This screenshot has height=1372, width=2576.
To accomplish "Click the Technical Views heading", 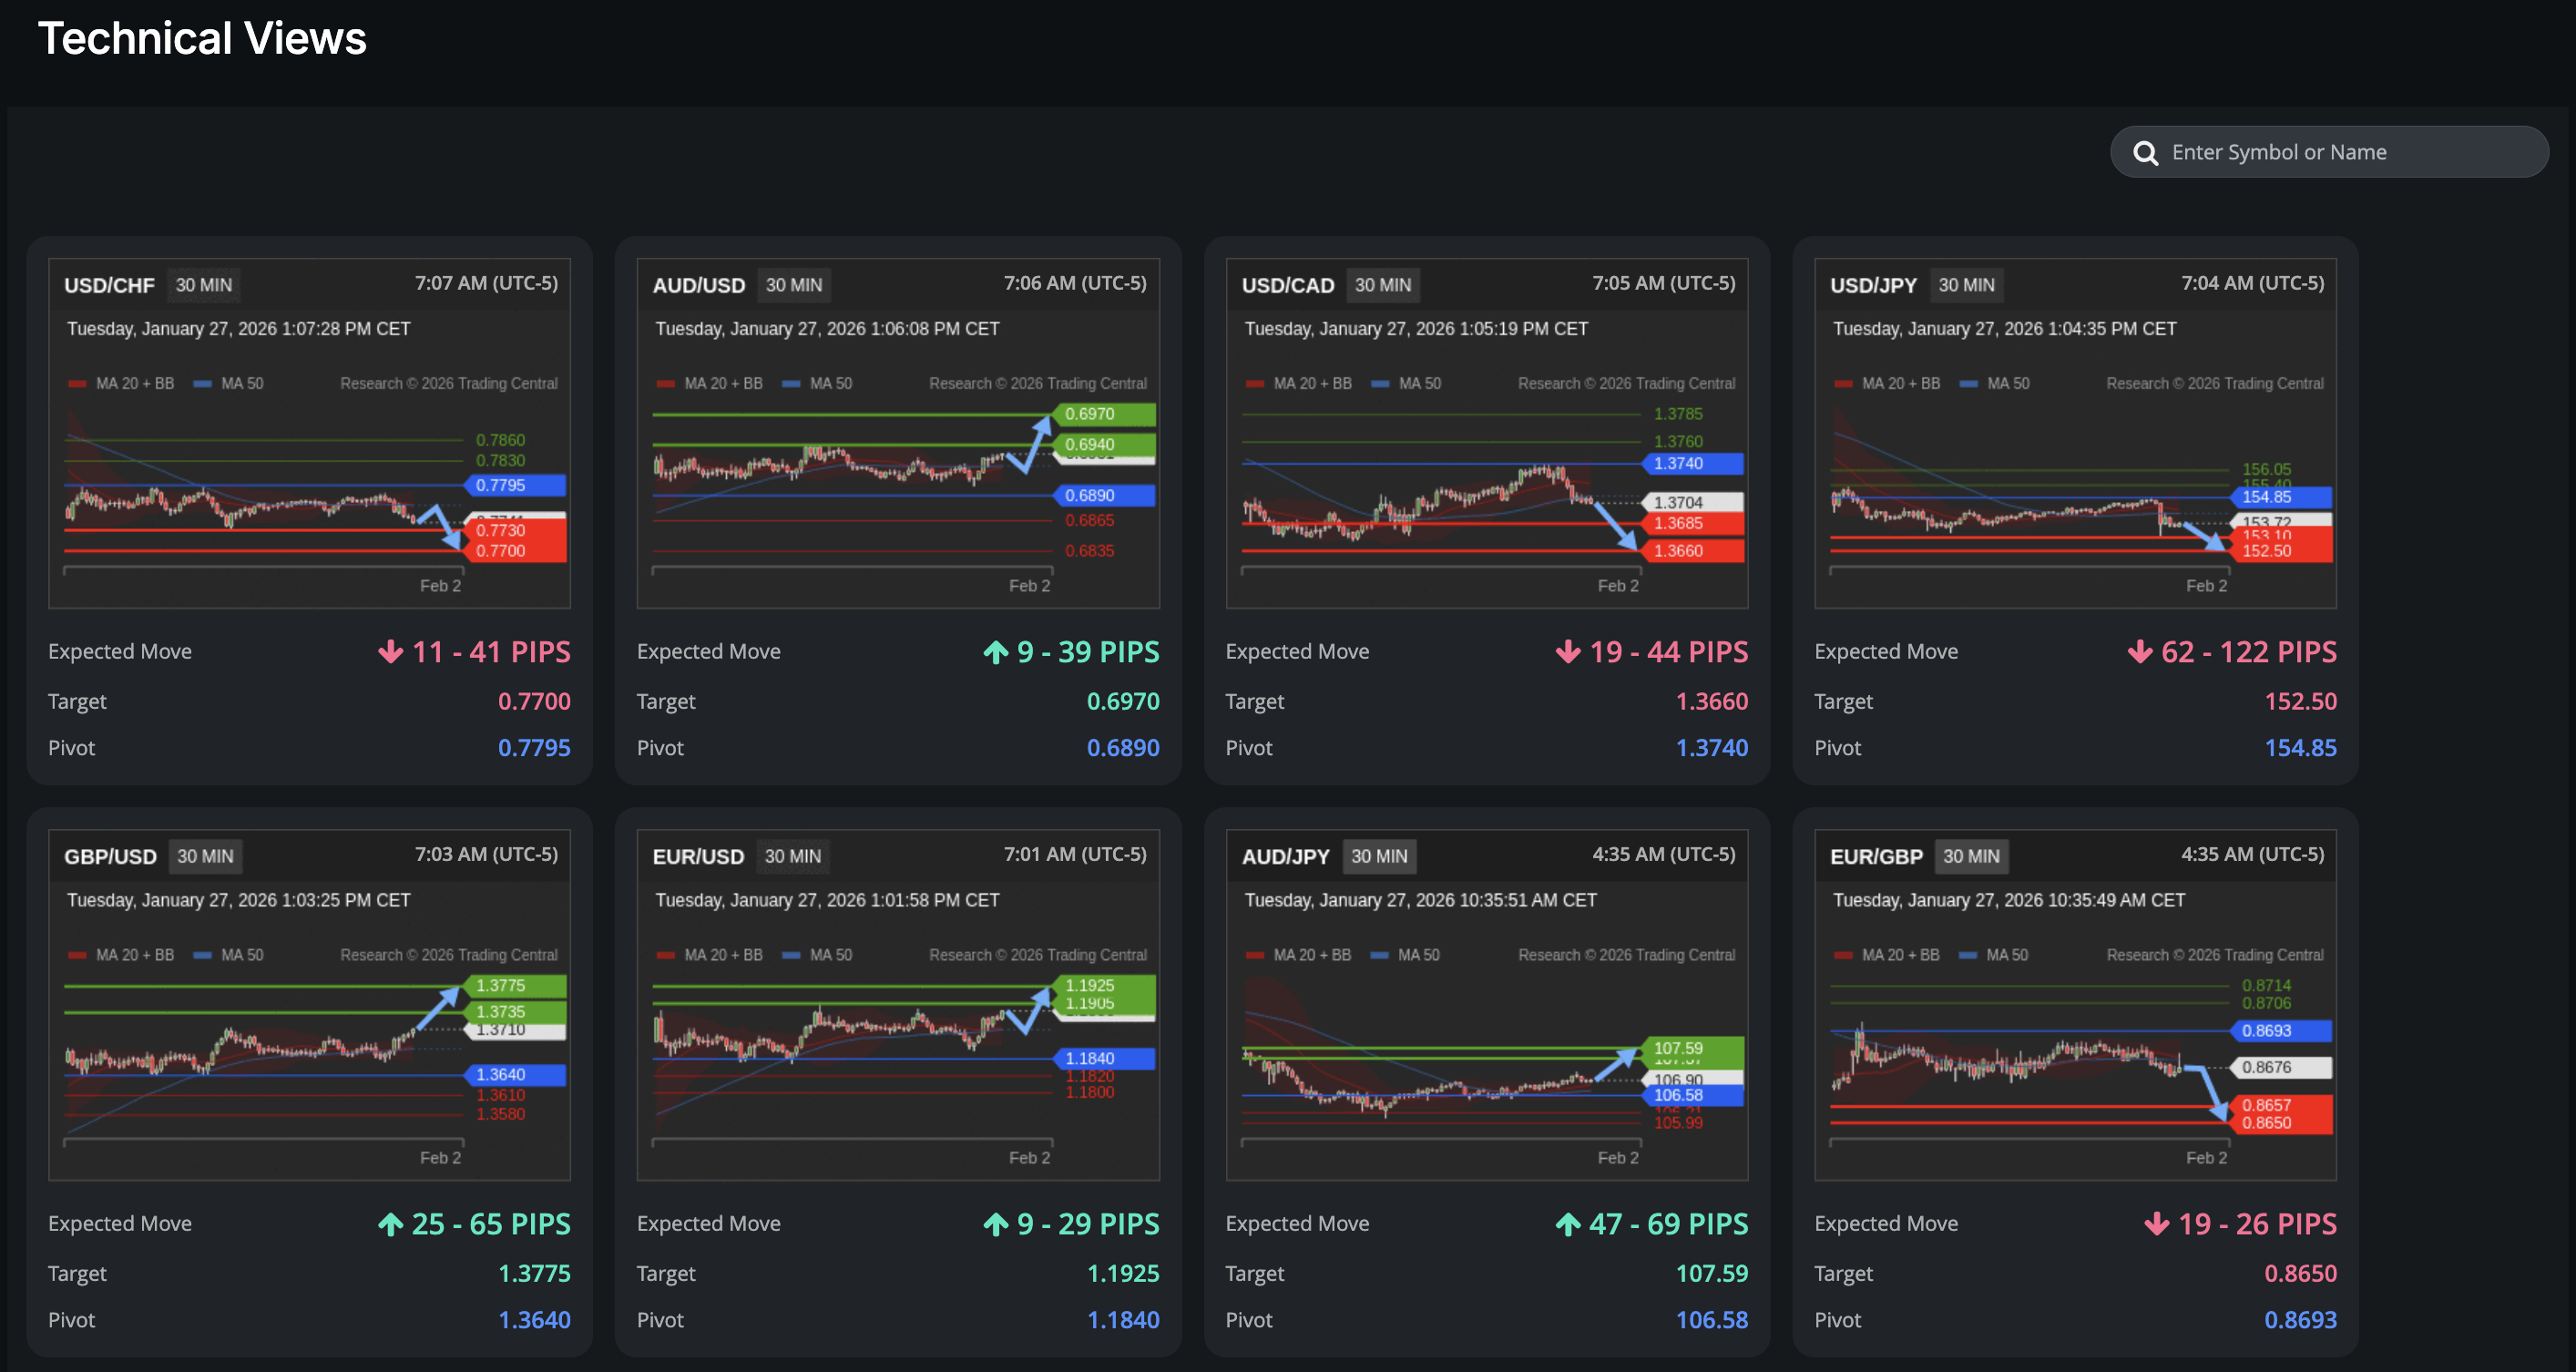I will click(202, 39).
